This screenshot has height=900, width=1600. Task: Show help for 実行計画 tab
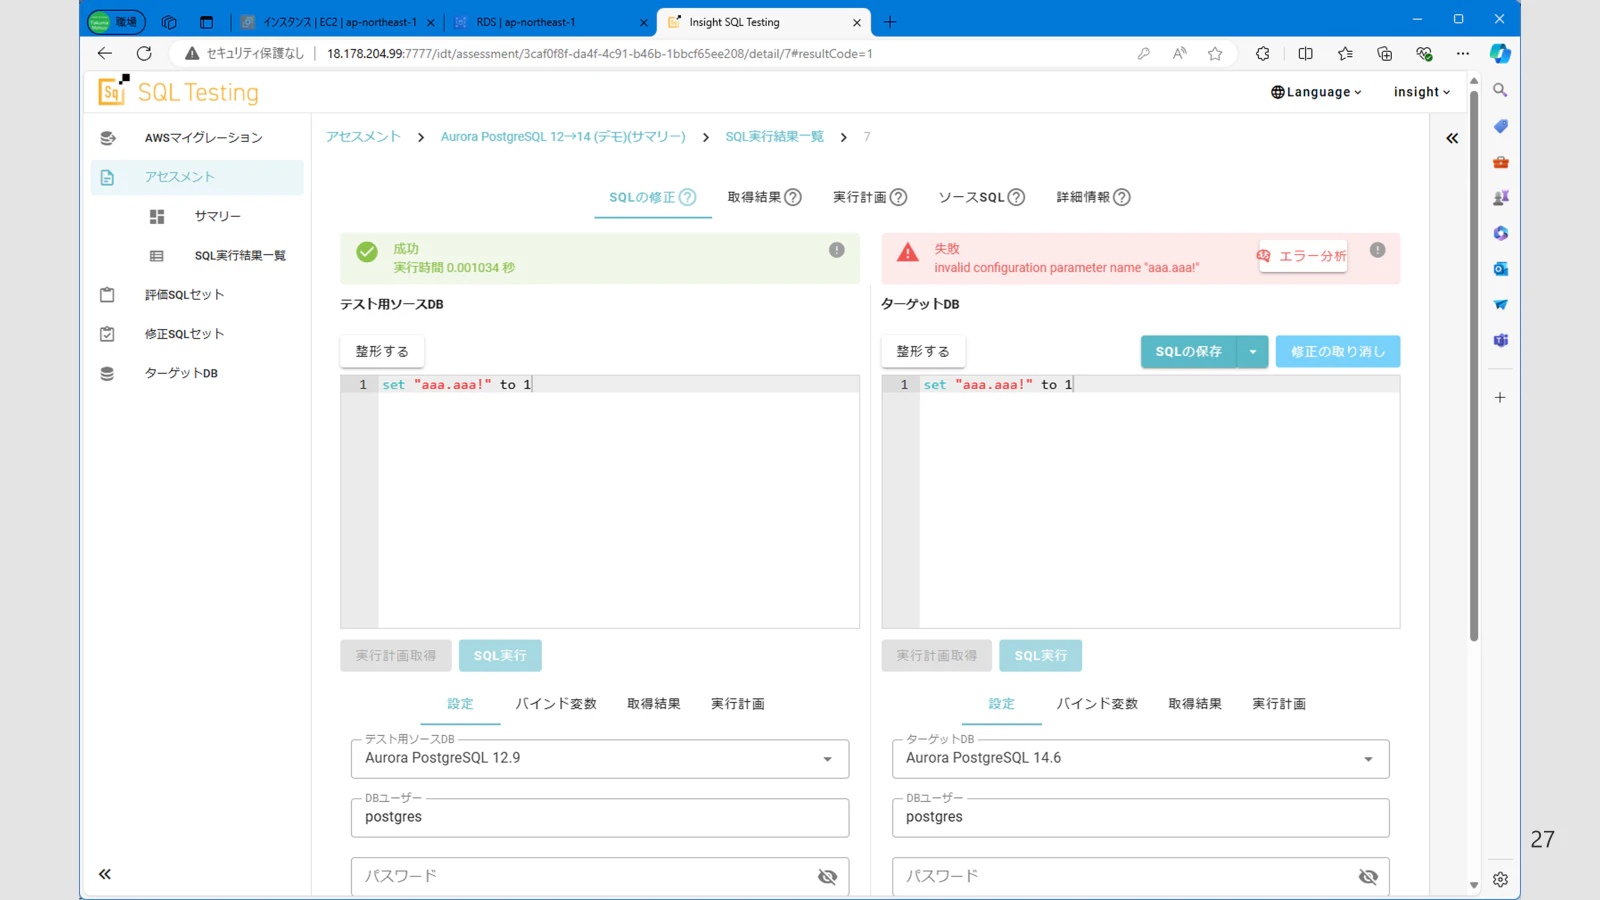coord(899,197)
